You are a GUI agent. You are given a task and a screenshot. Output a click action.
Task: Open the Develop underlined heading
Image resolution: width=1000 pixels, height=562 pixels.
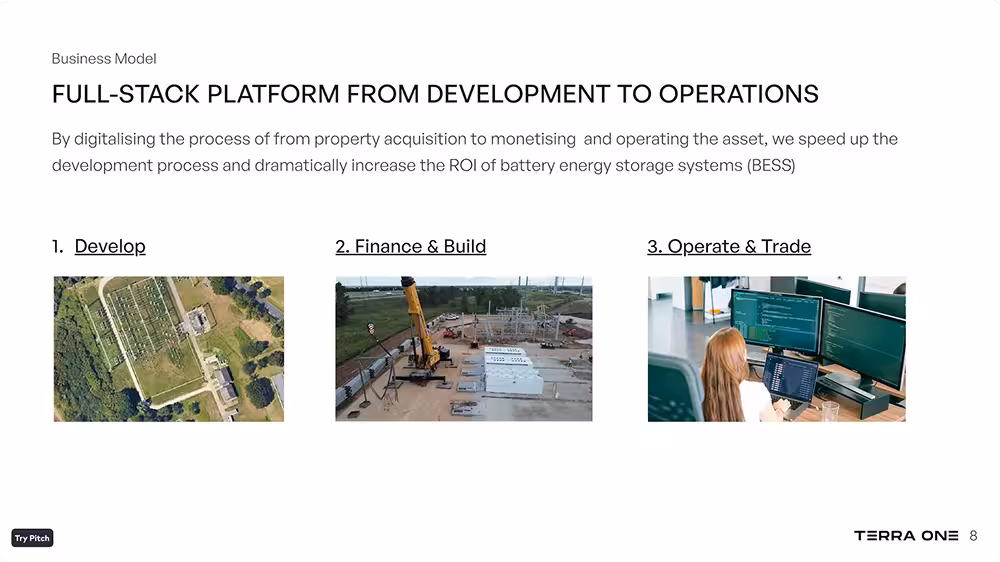click(110, 246)
